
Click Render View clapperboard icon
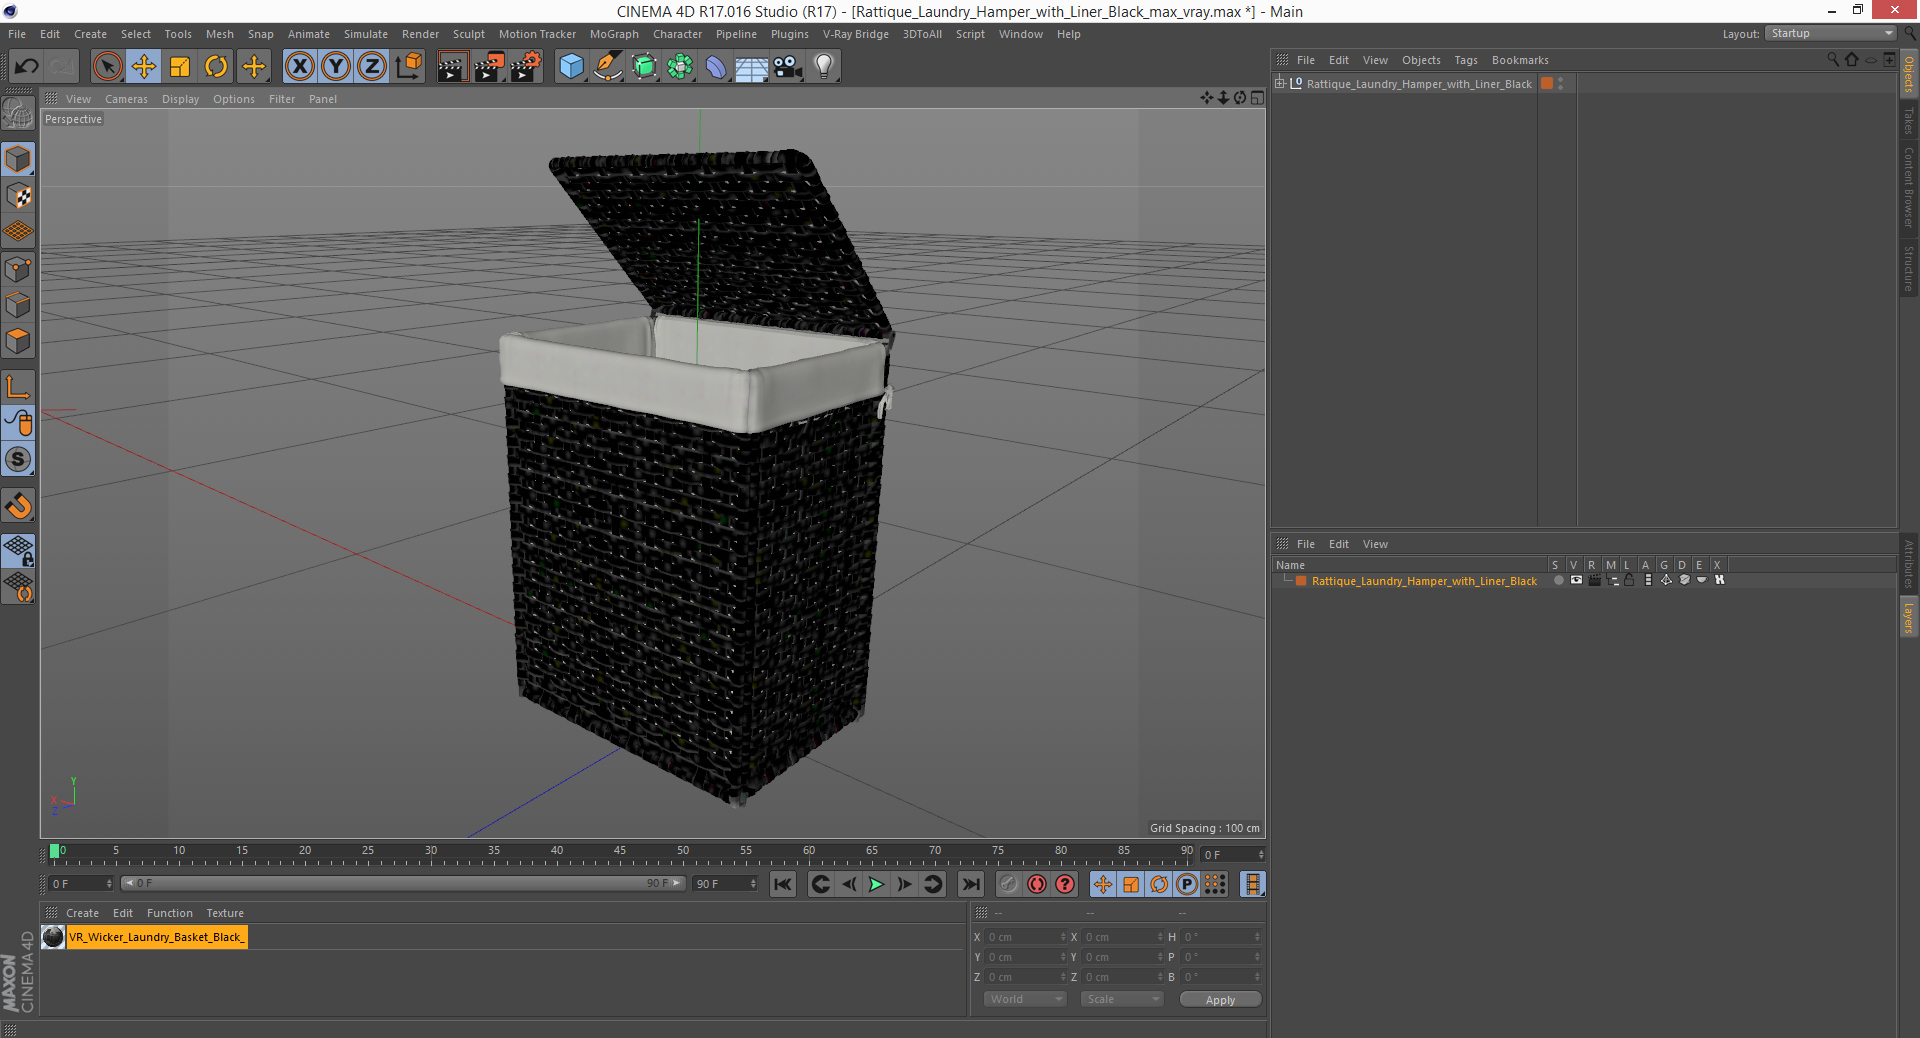[x=452, y=67]
